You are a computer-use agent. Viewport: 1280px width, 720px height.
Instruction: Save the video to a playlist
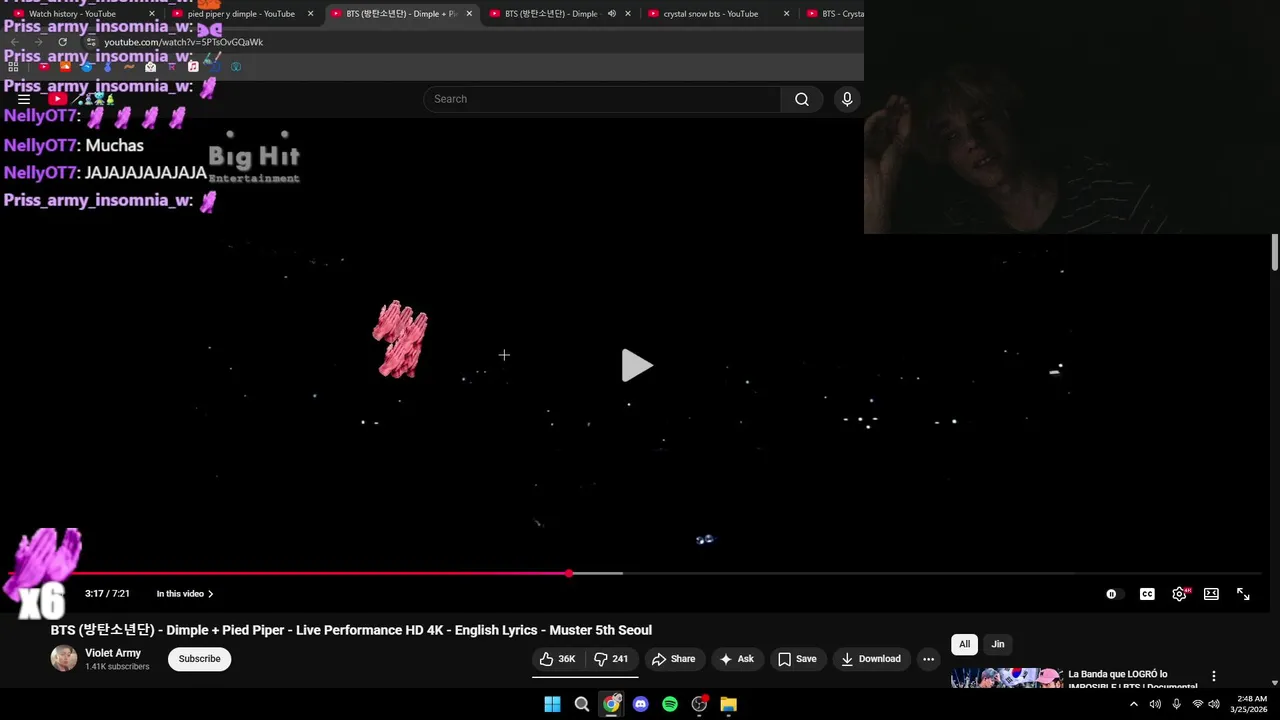coord(797,659)
